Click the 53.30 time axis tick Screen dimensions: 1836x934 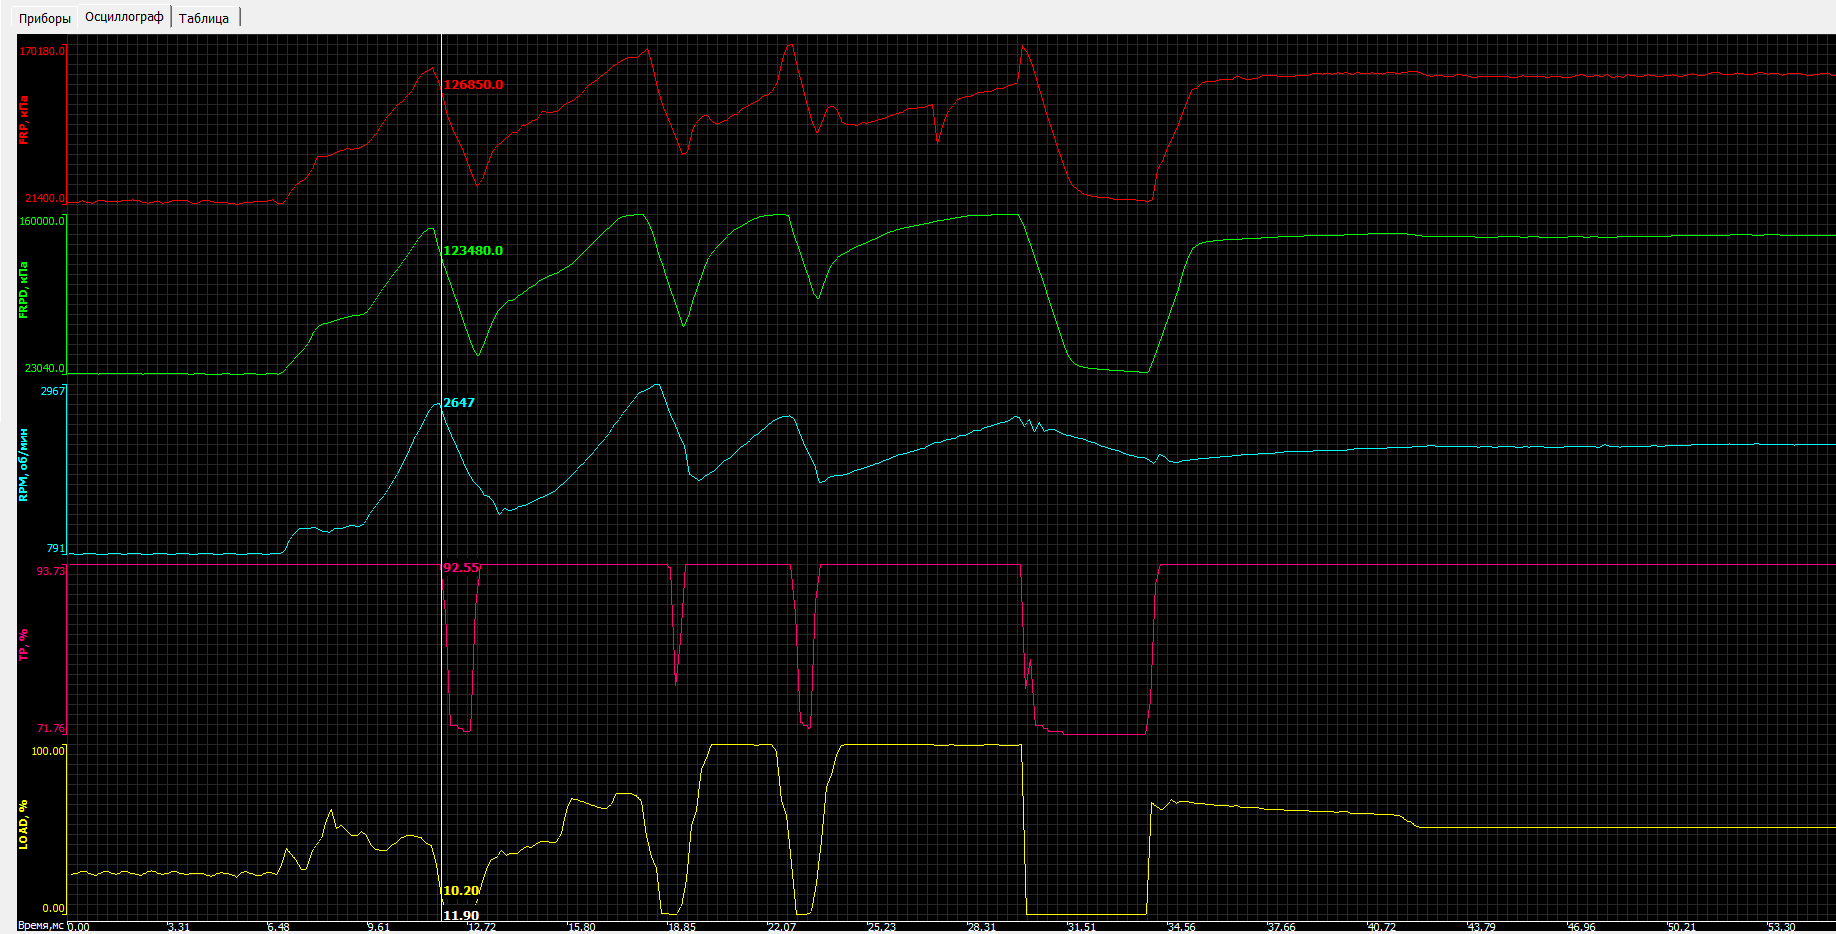[1782, 927]
